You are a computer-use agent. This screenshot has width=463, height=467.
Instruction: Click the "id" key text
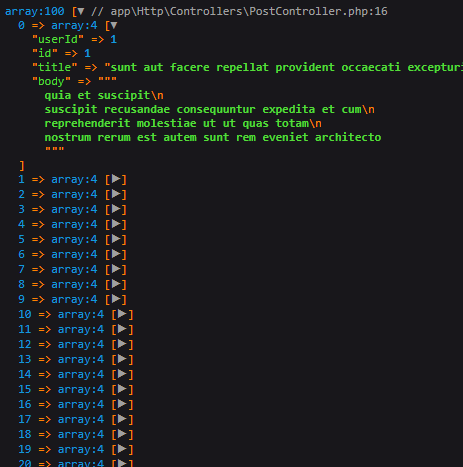tap(45, 53)
